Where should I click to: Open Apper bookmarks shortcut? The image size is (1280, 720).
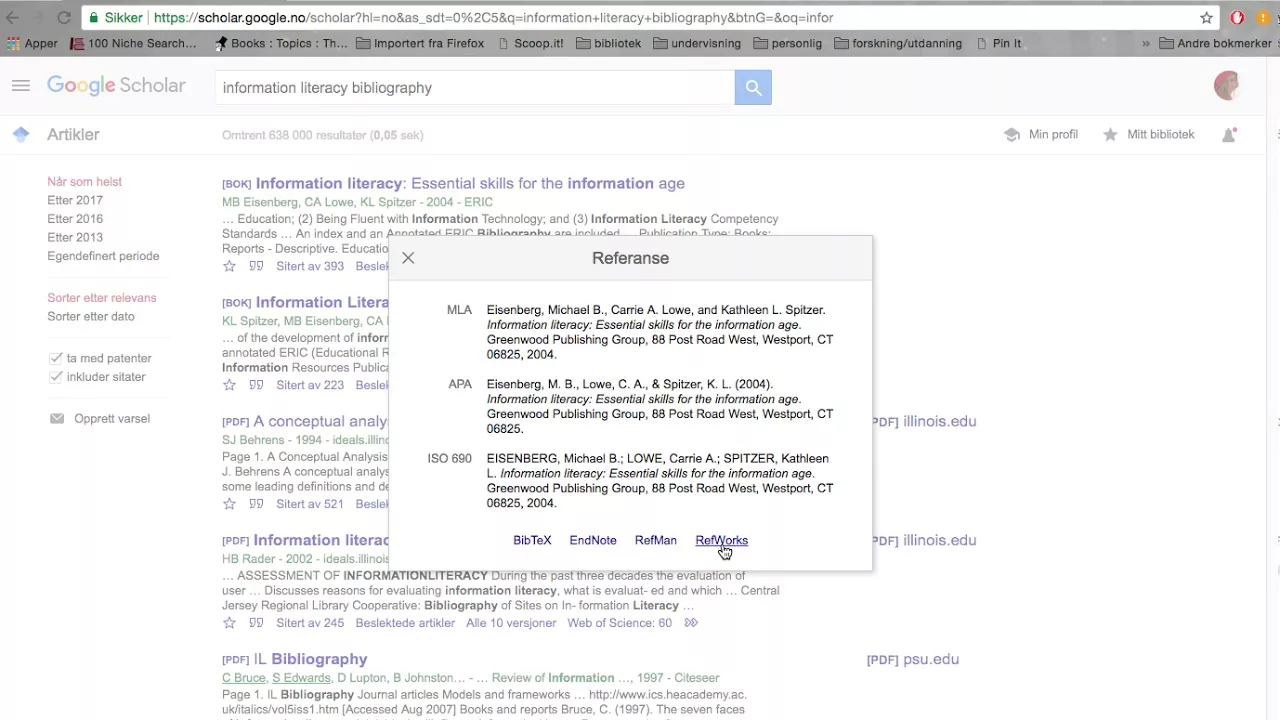(32, 43)
